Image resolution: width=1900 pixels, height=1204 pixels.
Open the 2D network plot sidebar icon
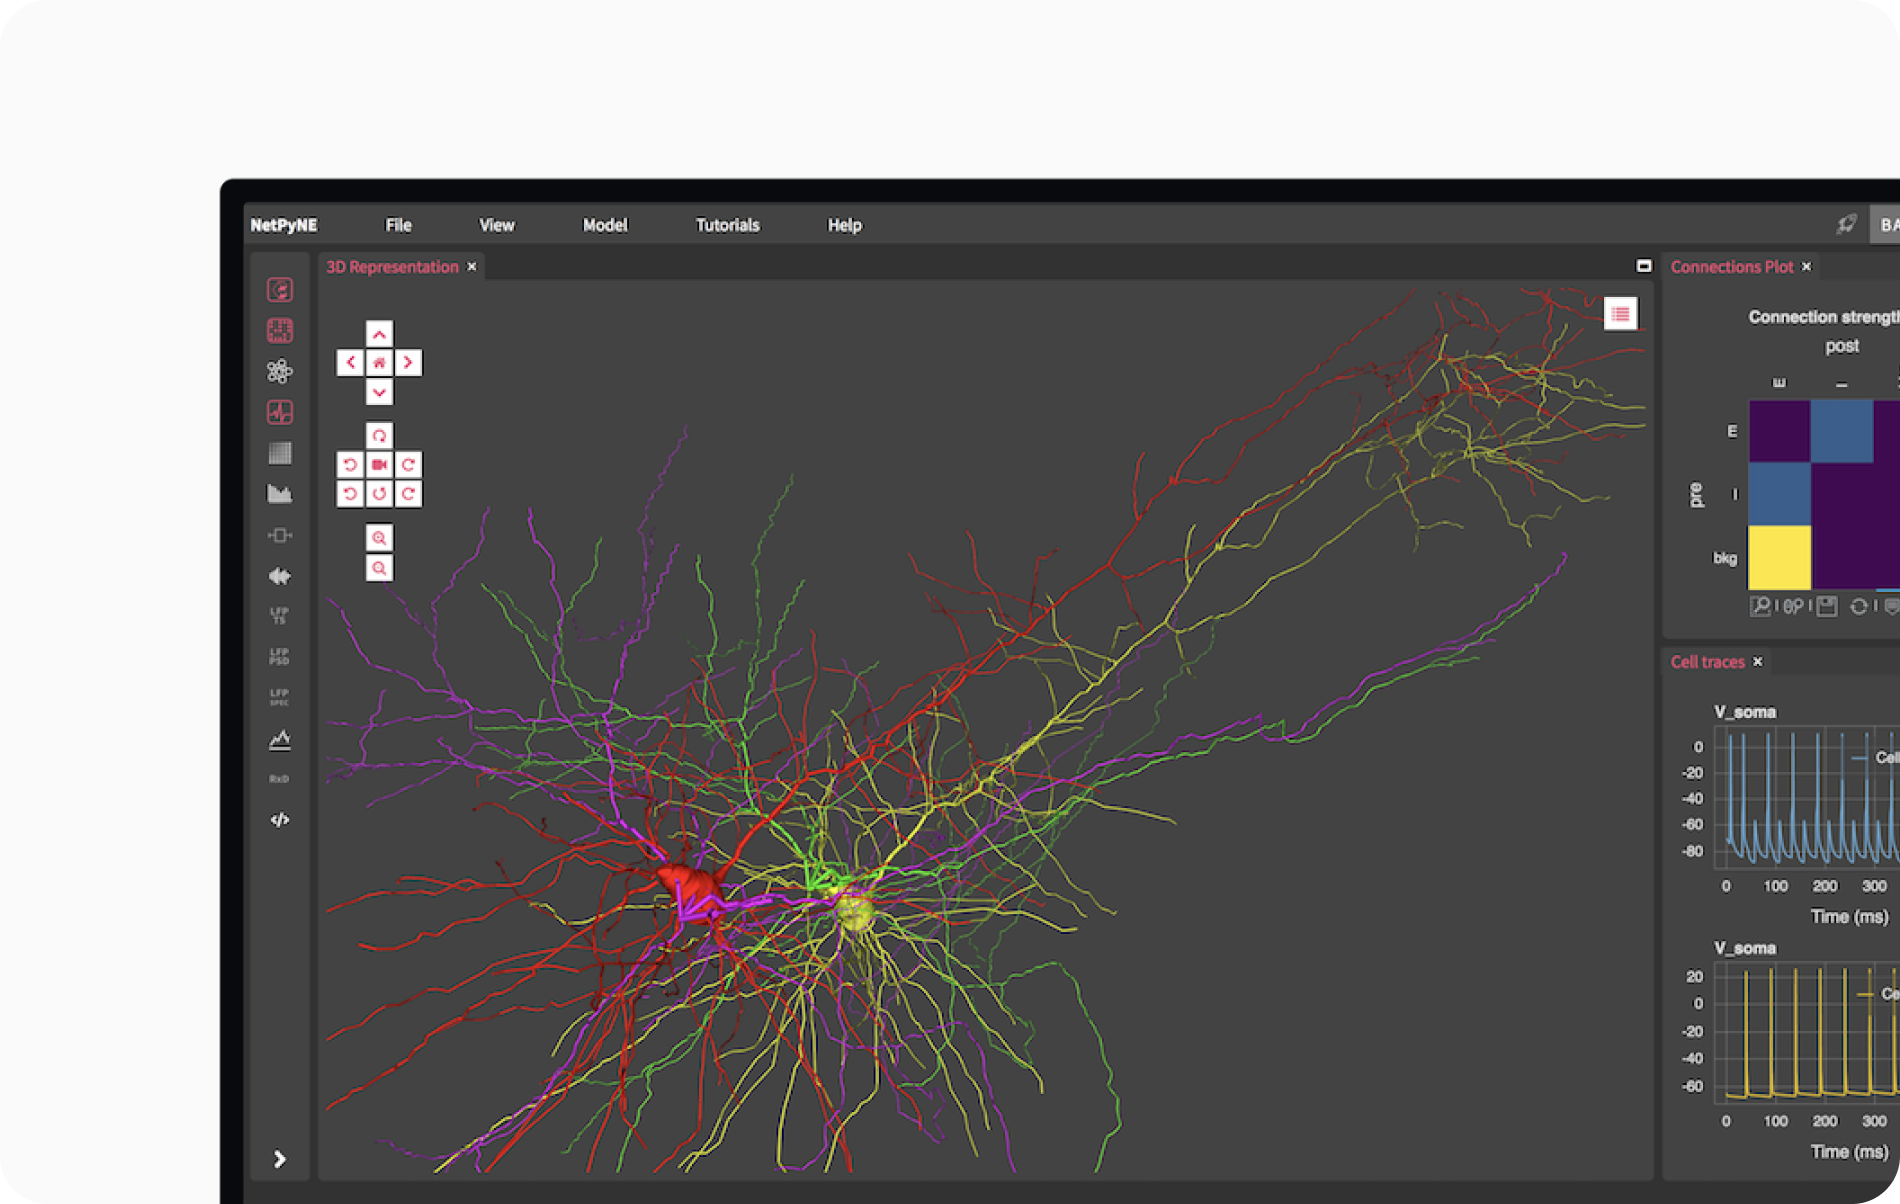pos(280,330)
